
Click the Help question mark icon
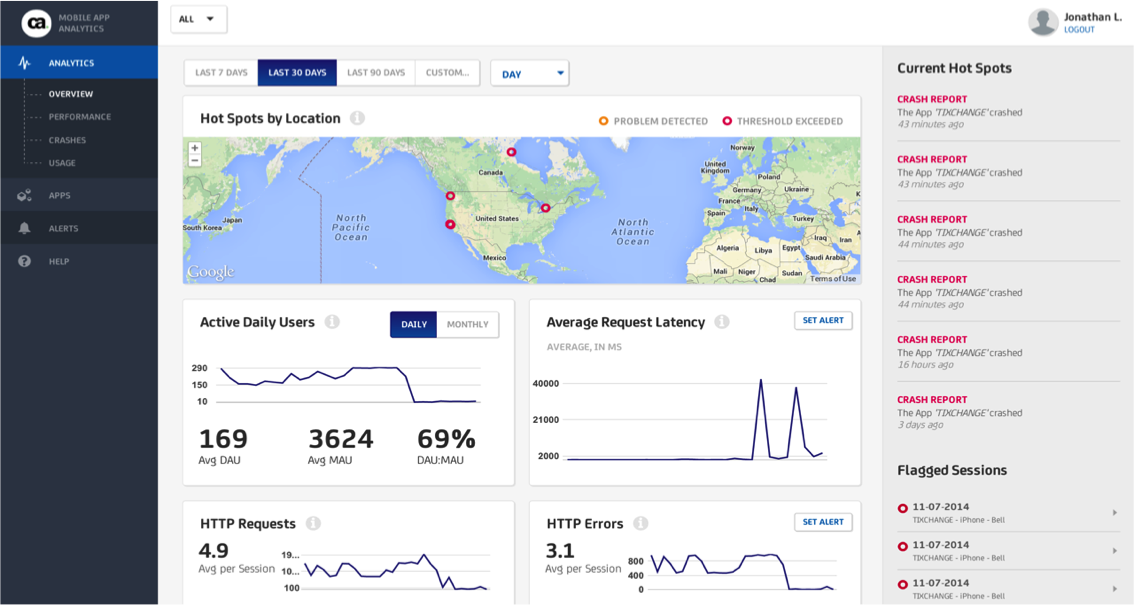coord(25,261)
